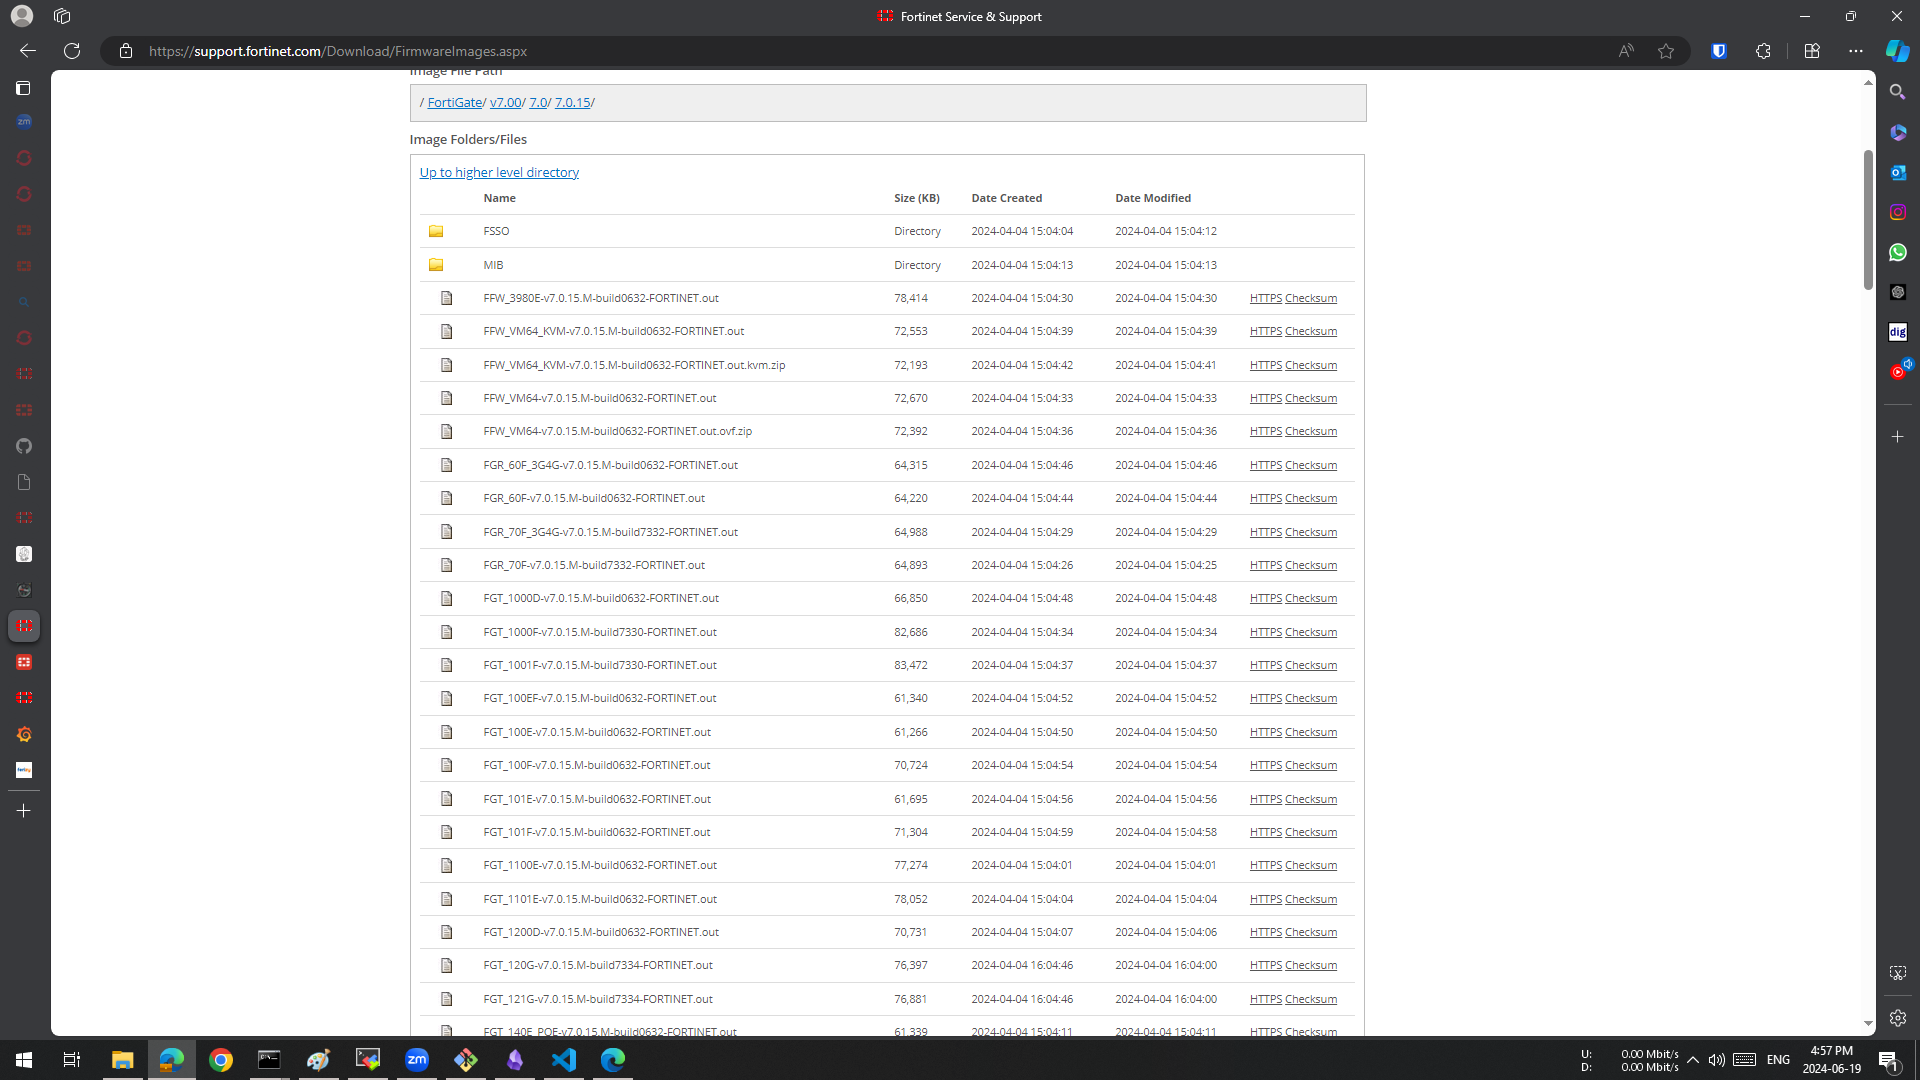
Task: Open the Windows Start menu
Action: [x=24, y=1059]
